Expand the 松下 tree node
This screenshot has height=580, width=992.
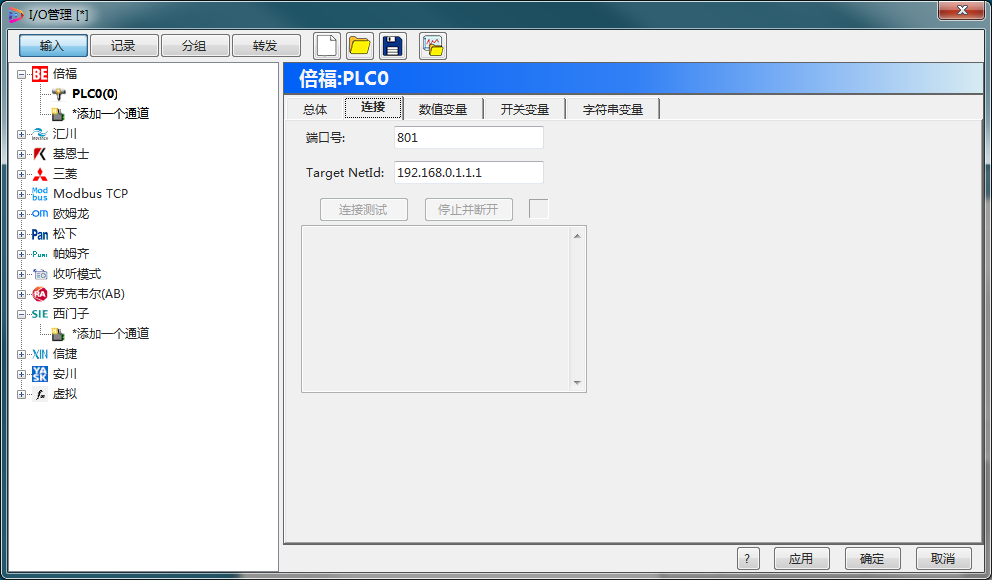22,234
